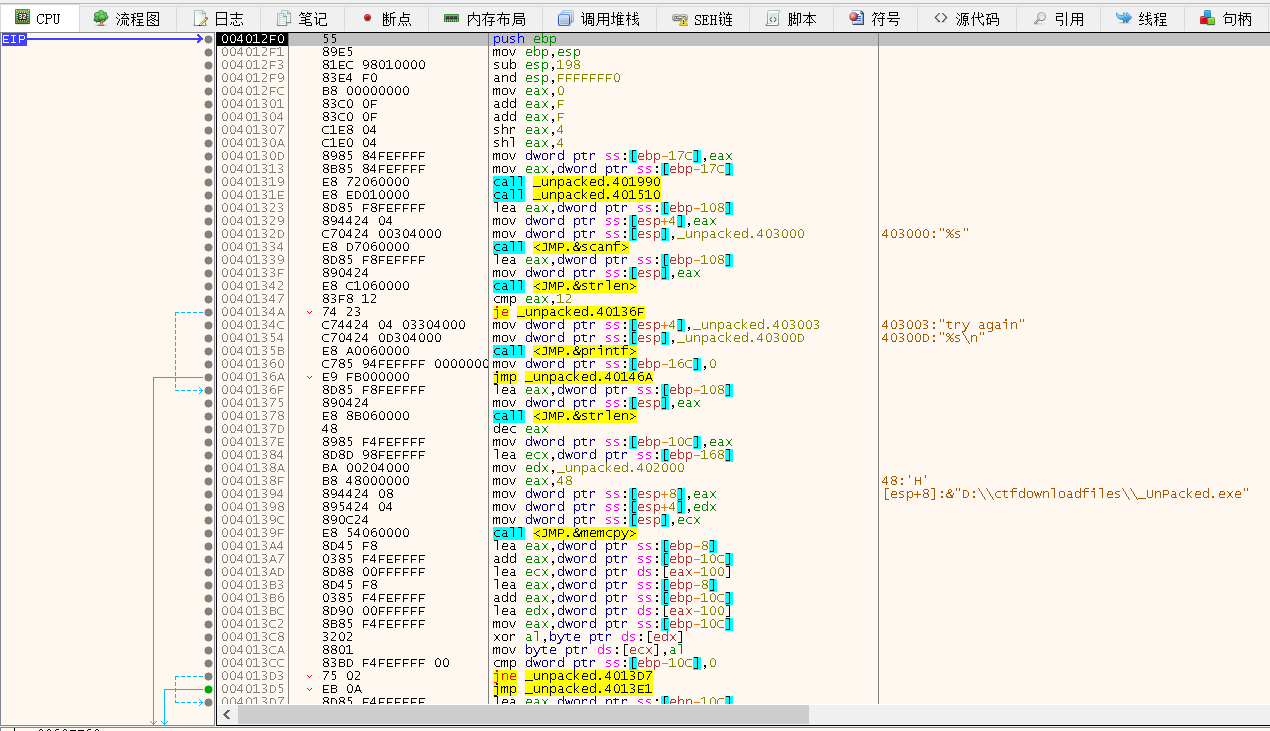Image resolution: width=1270 pixels, height=731 pixels.
Task: Open the 句柄 (handles) tab
Action: pyautogui.click(x=1226, y=18)
